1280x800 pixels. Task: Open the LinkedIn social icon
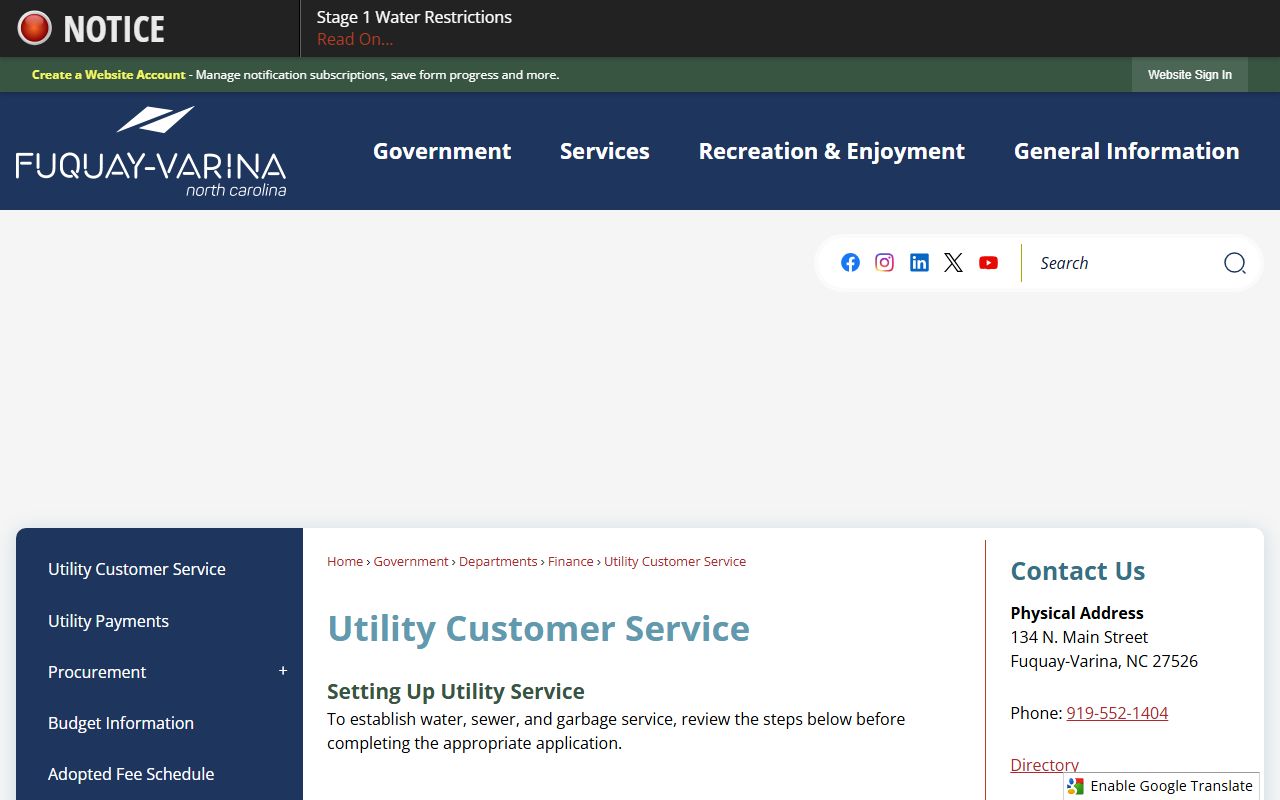click(x=919, y=262)
